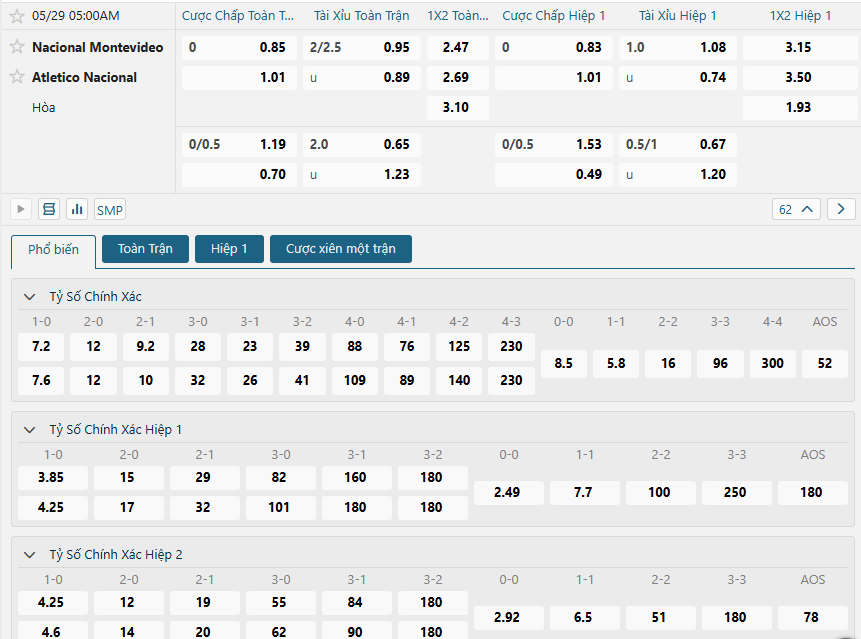Bet on 0-0 first half score 2.49
Image resolution: width=861 pixels, height=639 pixels.
(508, 492)
